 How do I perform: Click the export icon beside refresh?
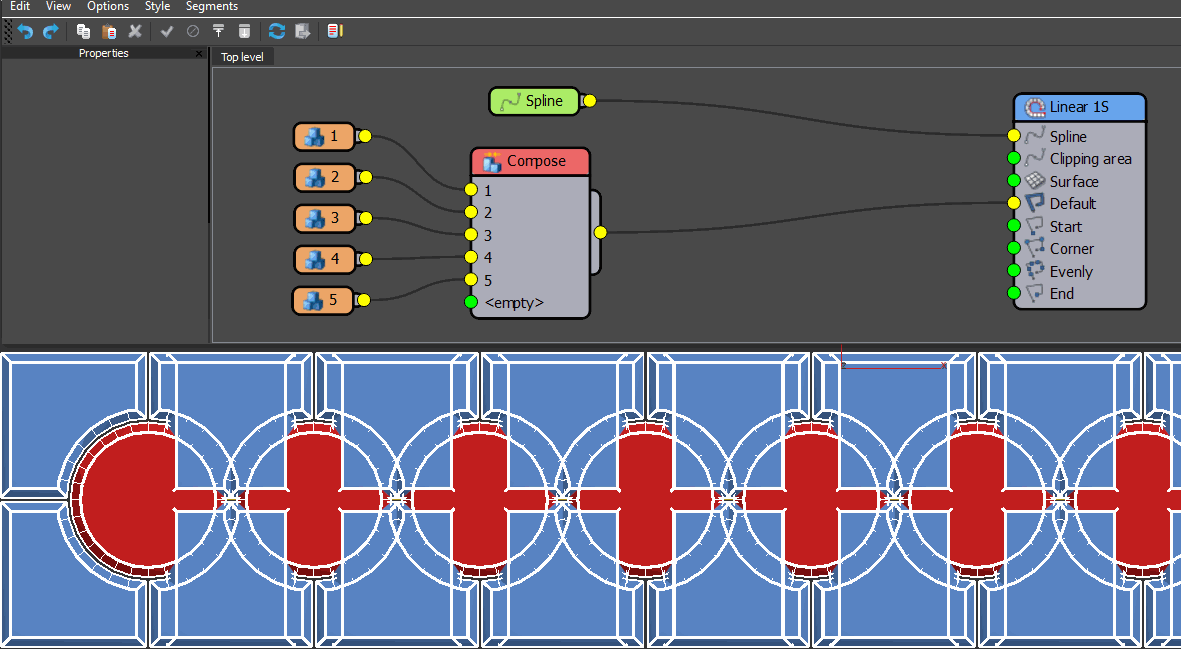(x=302, y=32)
